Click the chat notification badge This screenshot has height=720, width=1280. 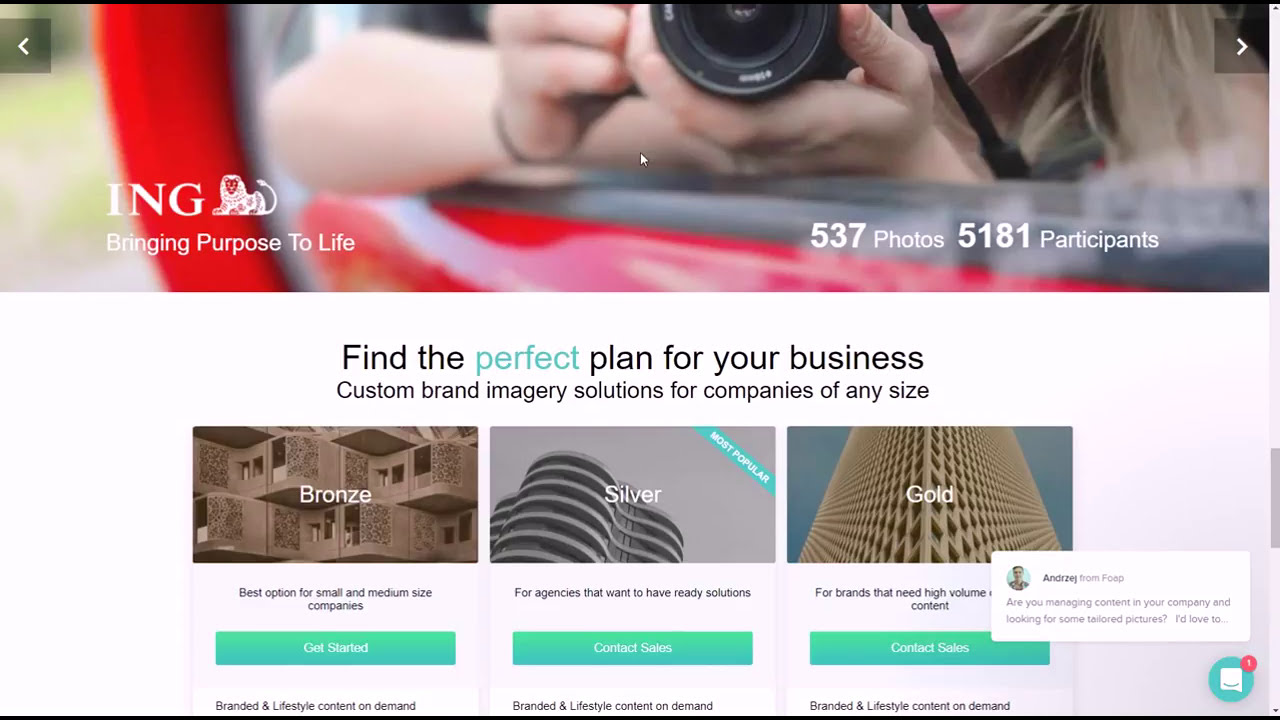(1248, 663)
